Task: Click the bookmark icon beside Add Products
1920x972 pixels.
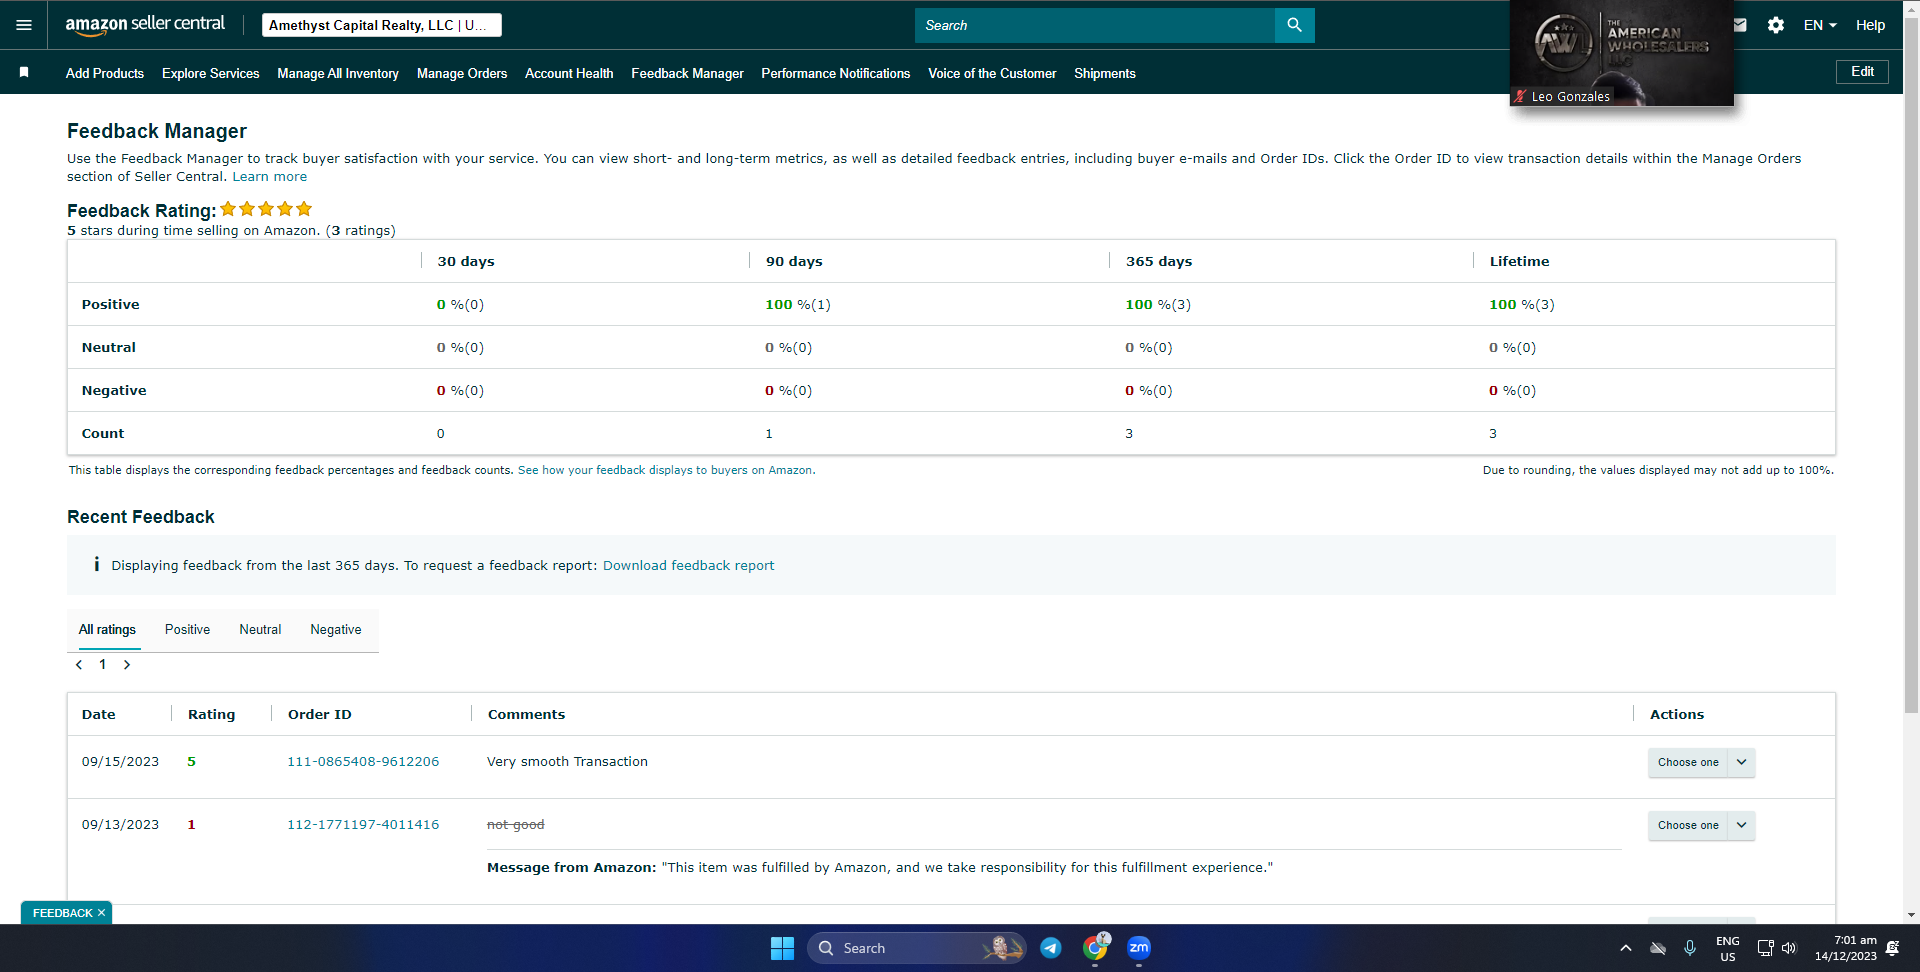Action: tap(24, 72)
